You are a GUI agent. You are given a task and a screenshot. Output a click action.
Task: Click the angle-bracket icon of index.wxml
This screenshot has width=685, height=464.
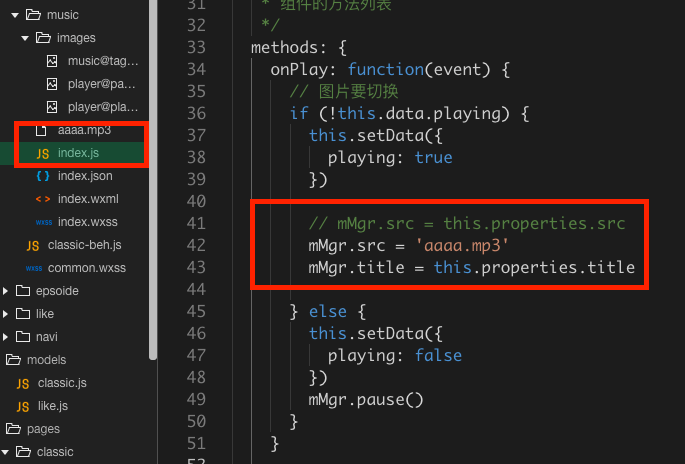click(x=43, y=199)
